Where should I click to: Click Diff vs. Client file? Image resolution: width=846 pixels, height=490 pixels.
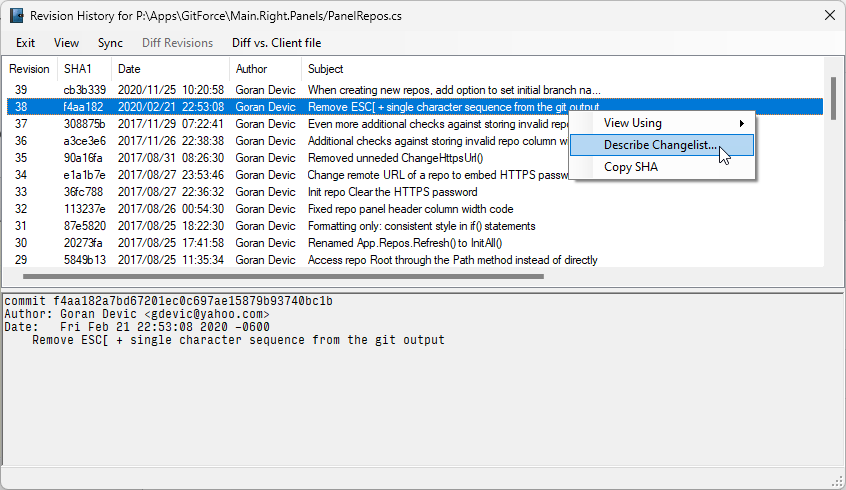[276, 43]
